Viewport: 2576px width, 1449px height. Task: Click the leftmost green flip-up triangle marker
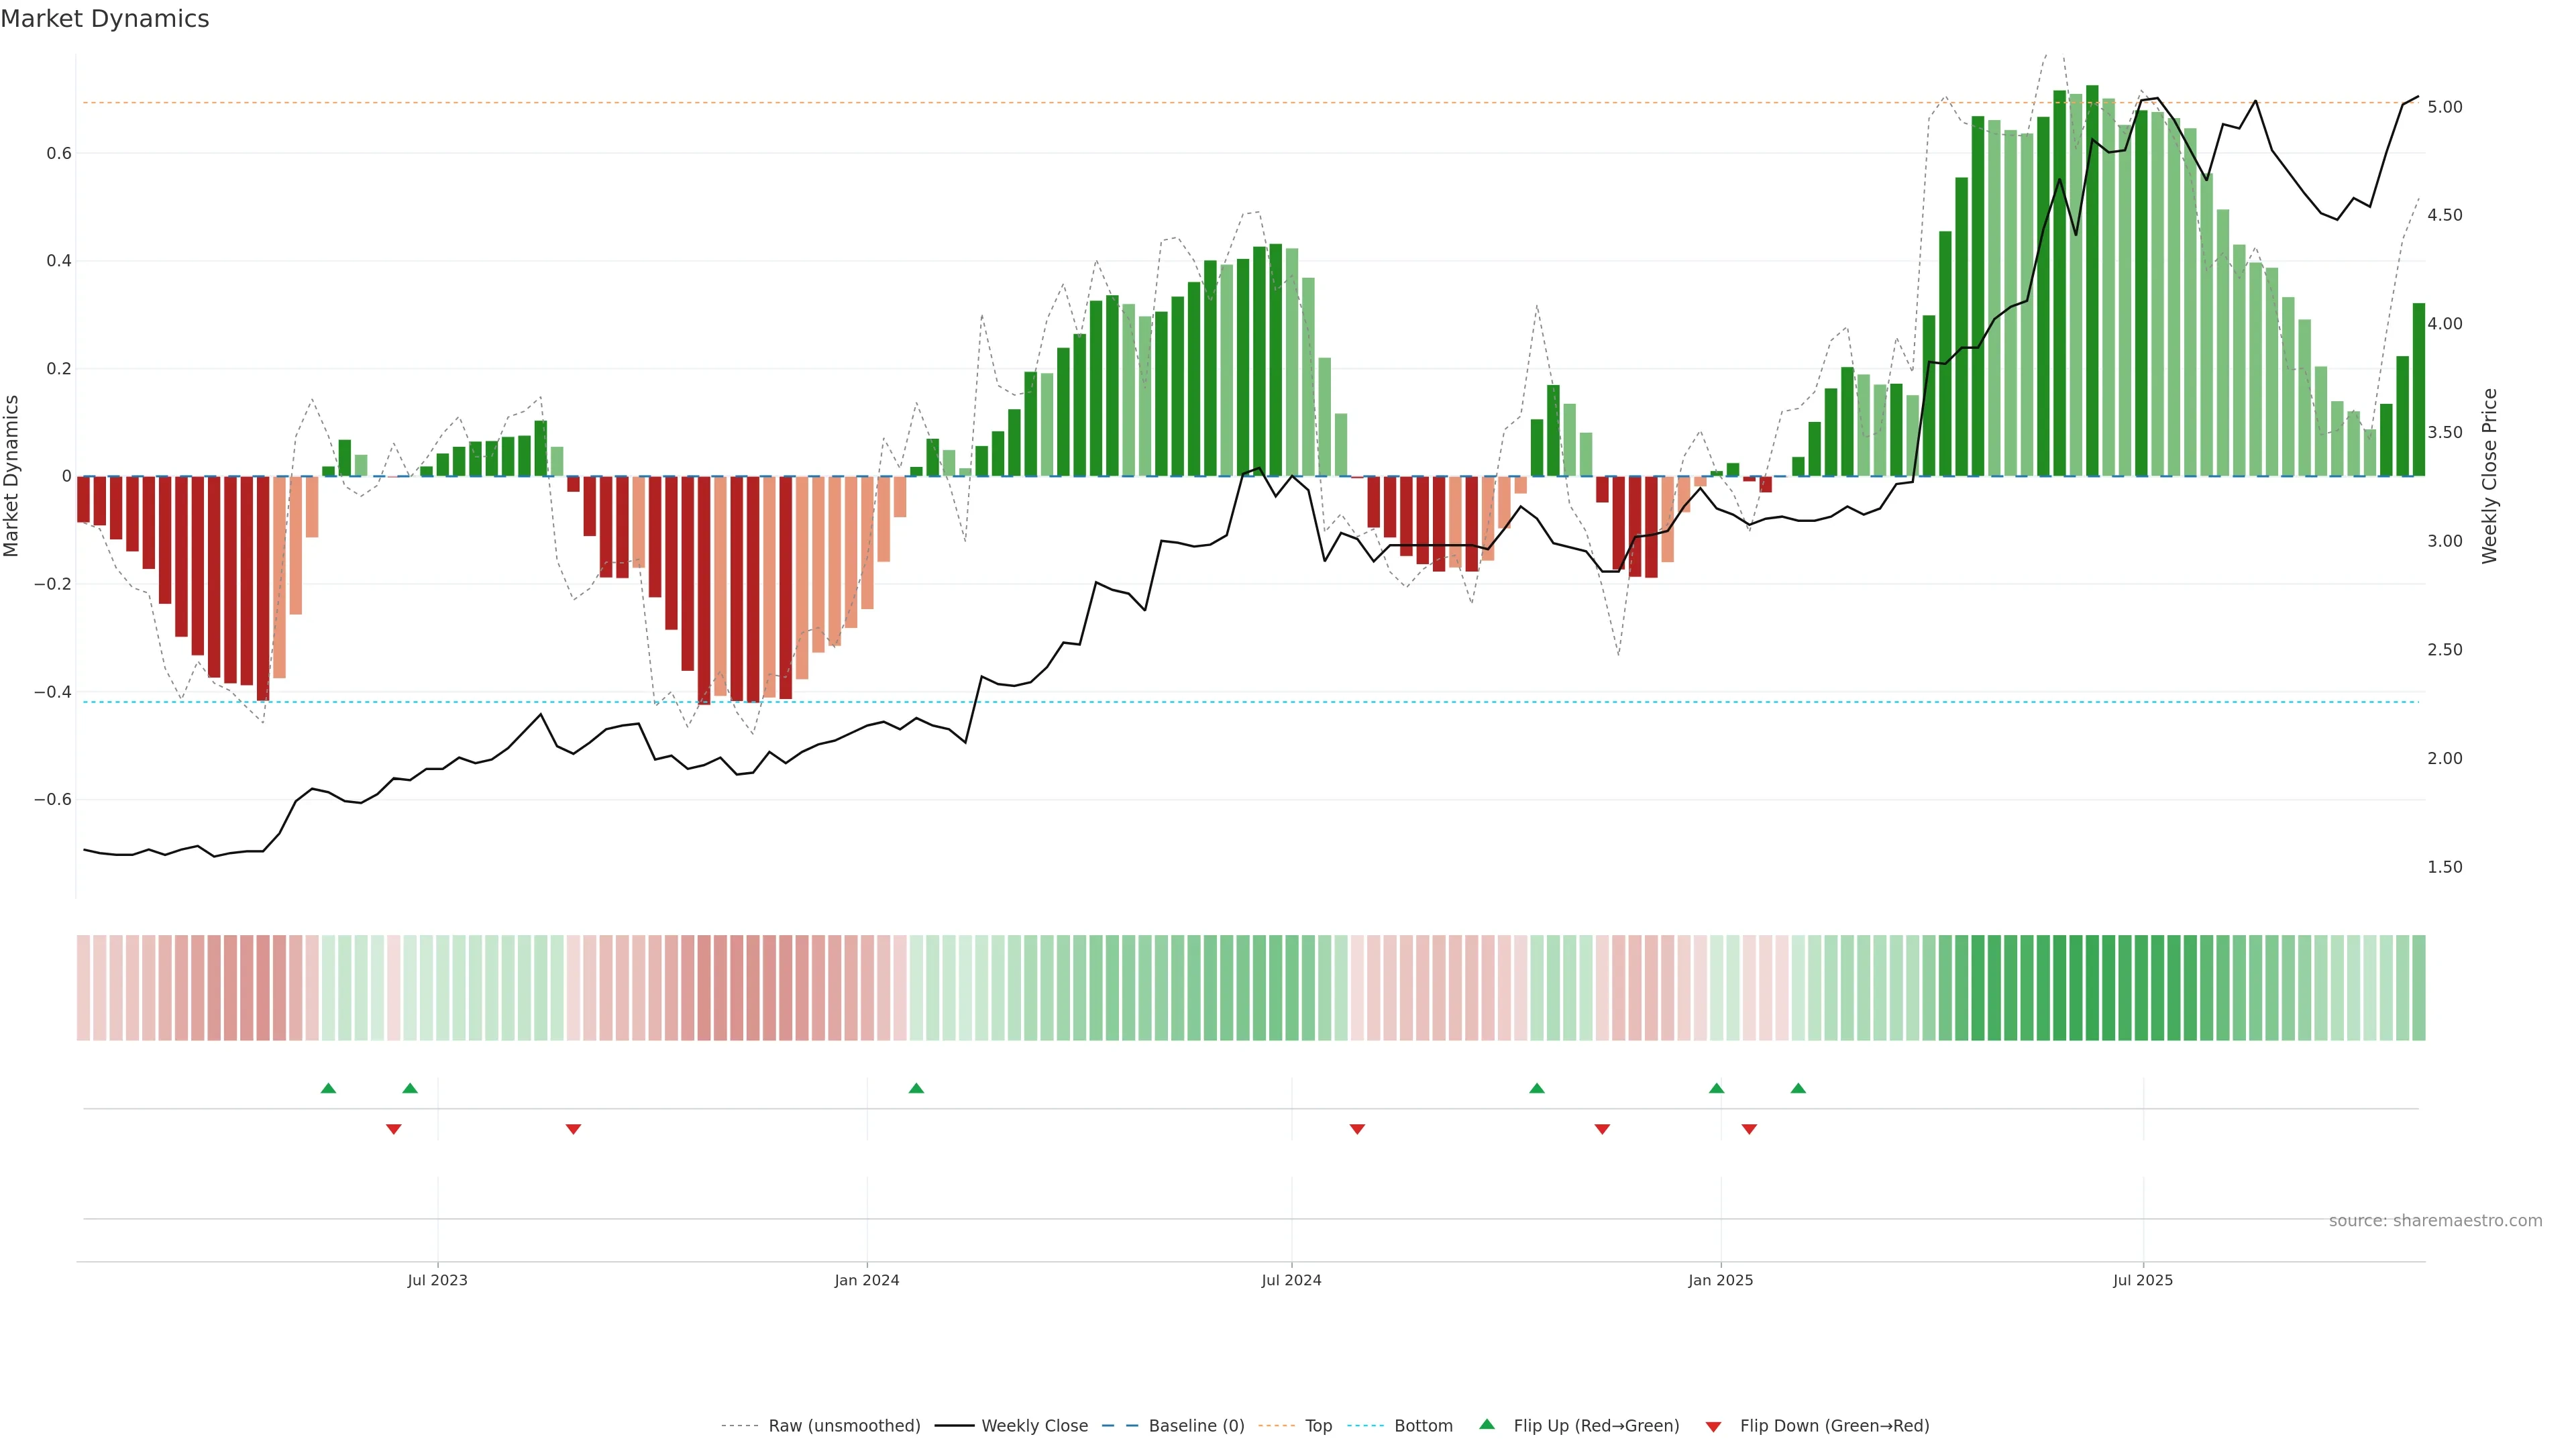[328, 1088]
